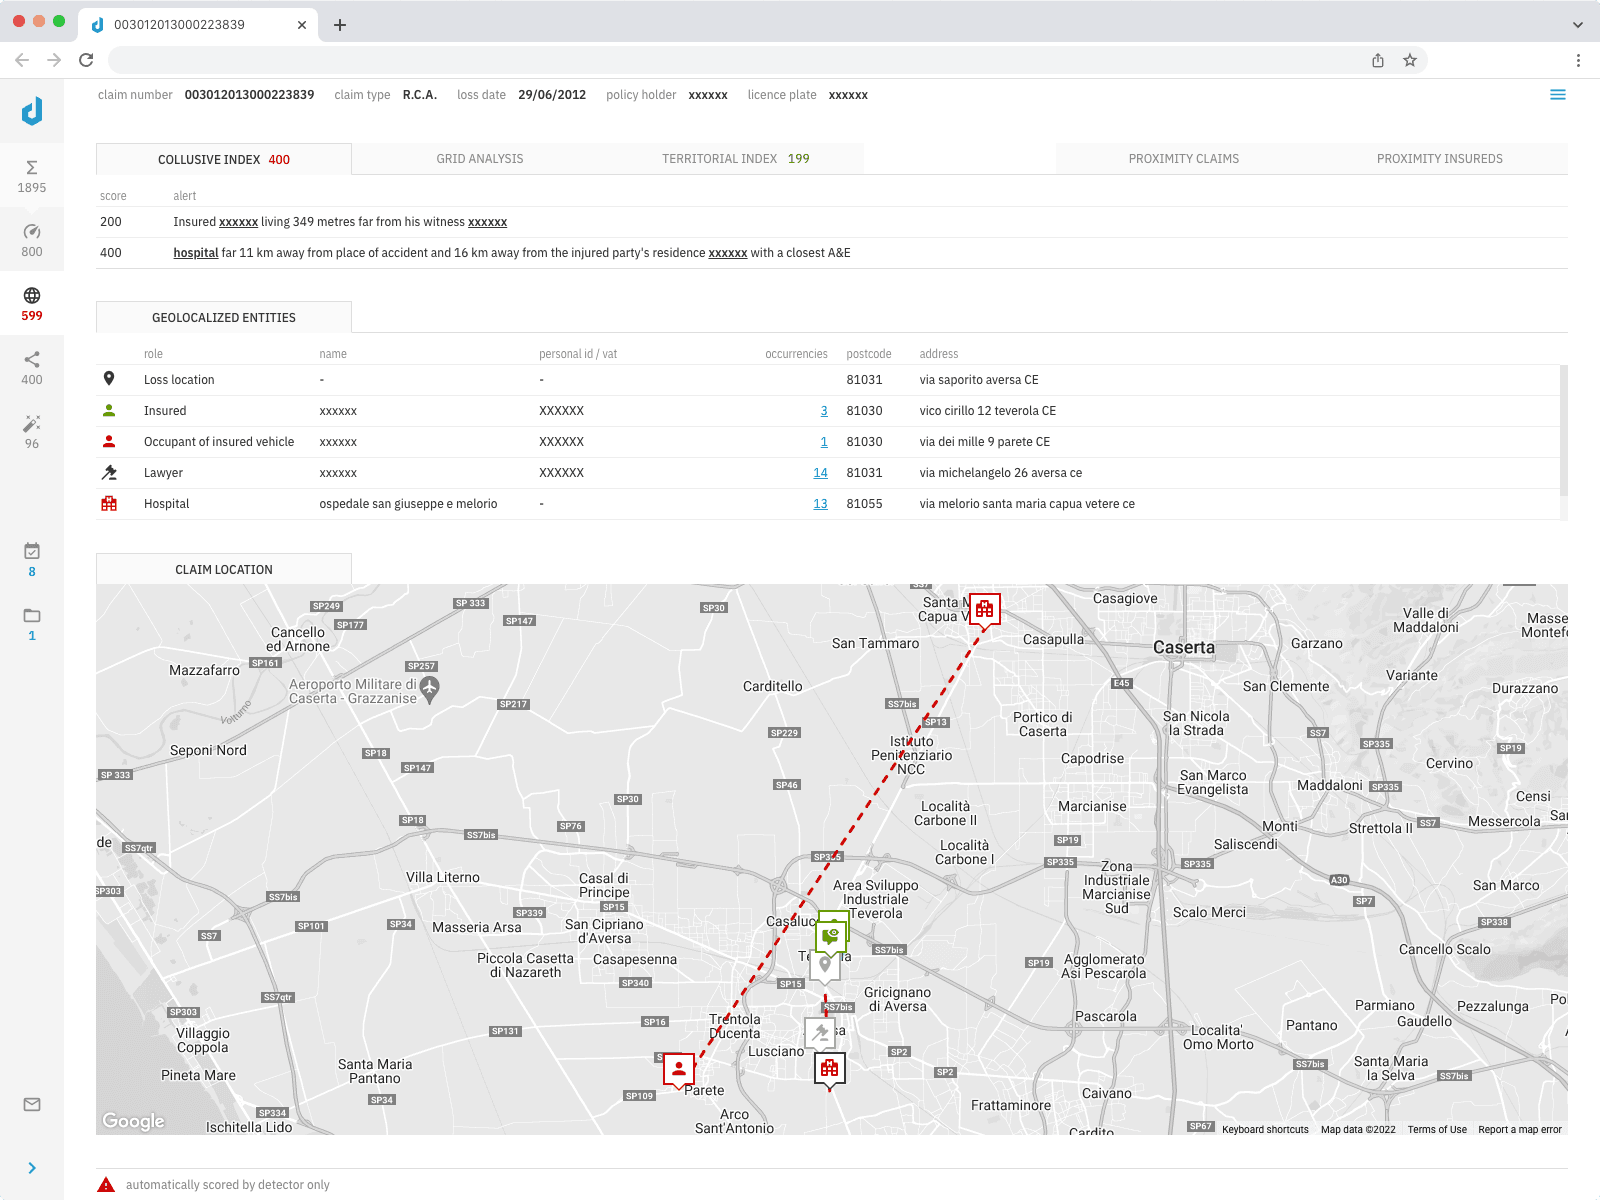This screenshot has width=1600, height=1200.
Task: Click the browser share icon
Action: coord(1378,60)
